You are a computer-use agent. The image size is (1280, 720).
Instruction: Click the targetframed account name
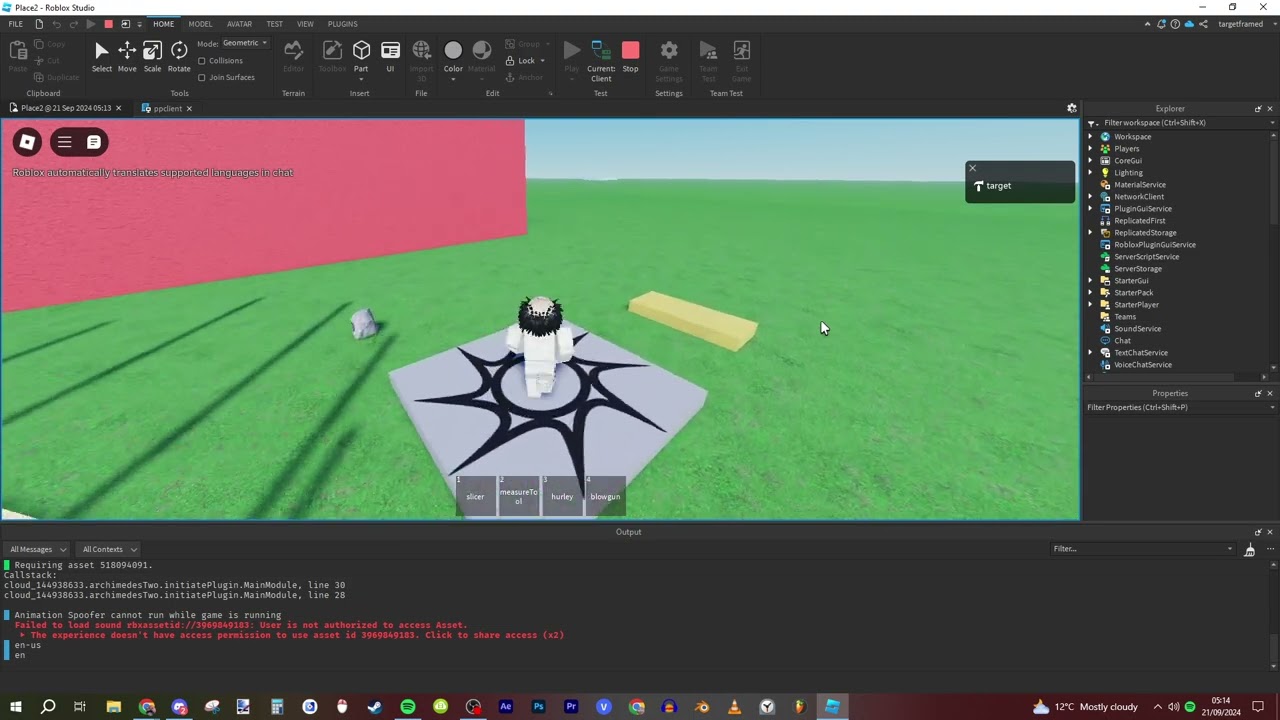(x=1240, y=24)
